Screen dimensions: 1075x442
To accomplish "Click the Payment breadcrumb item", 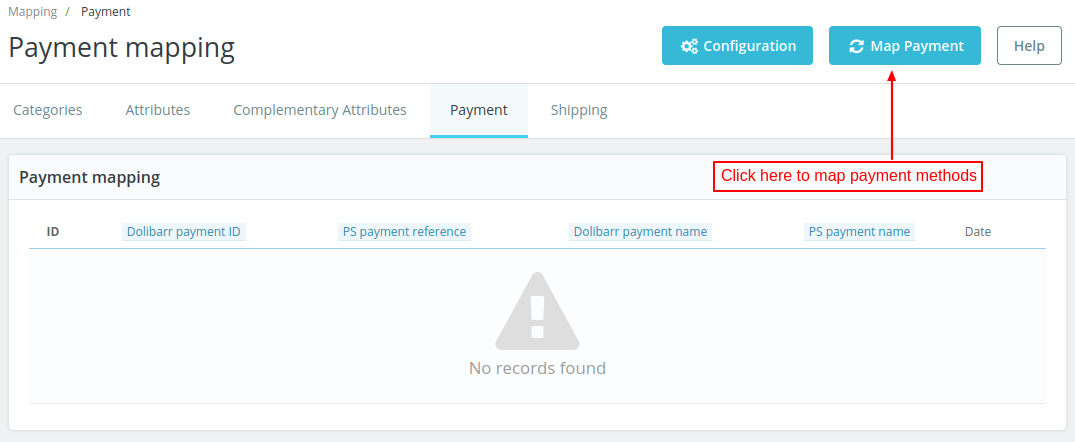I will coord(106,12).
